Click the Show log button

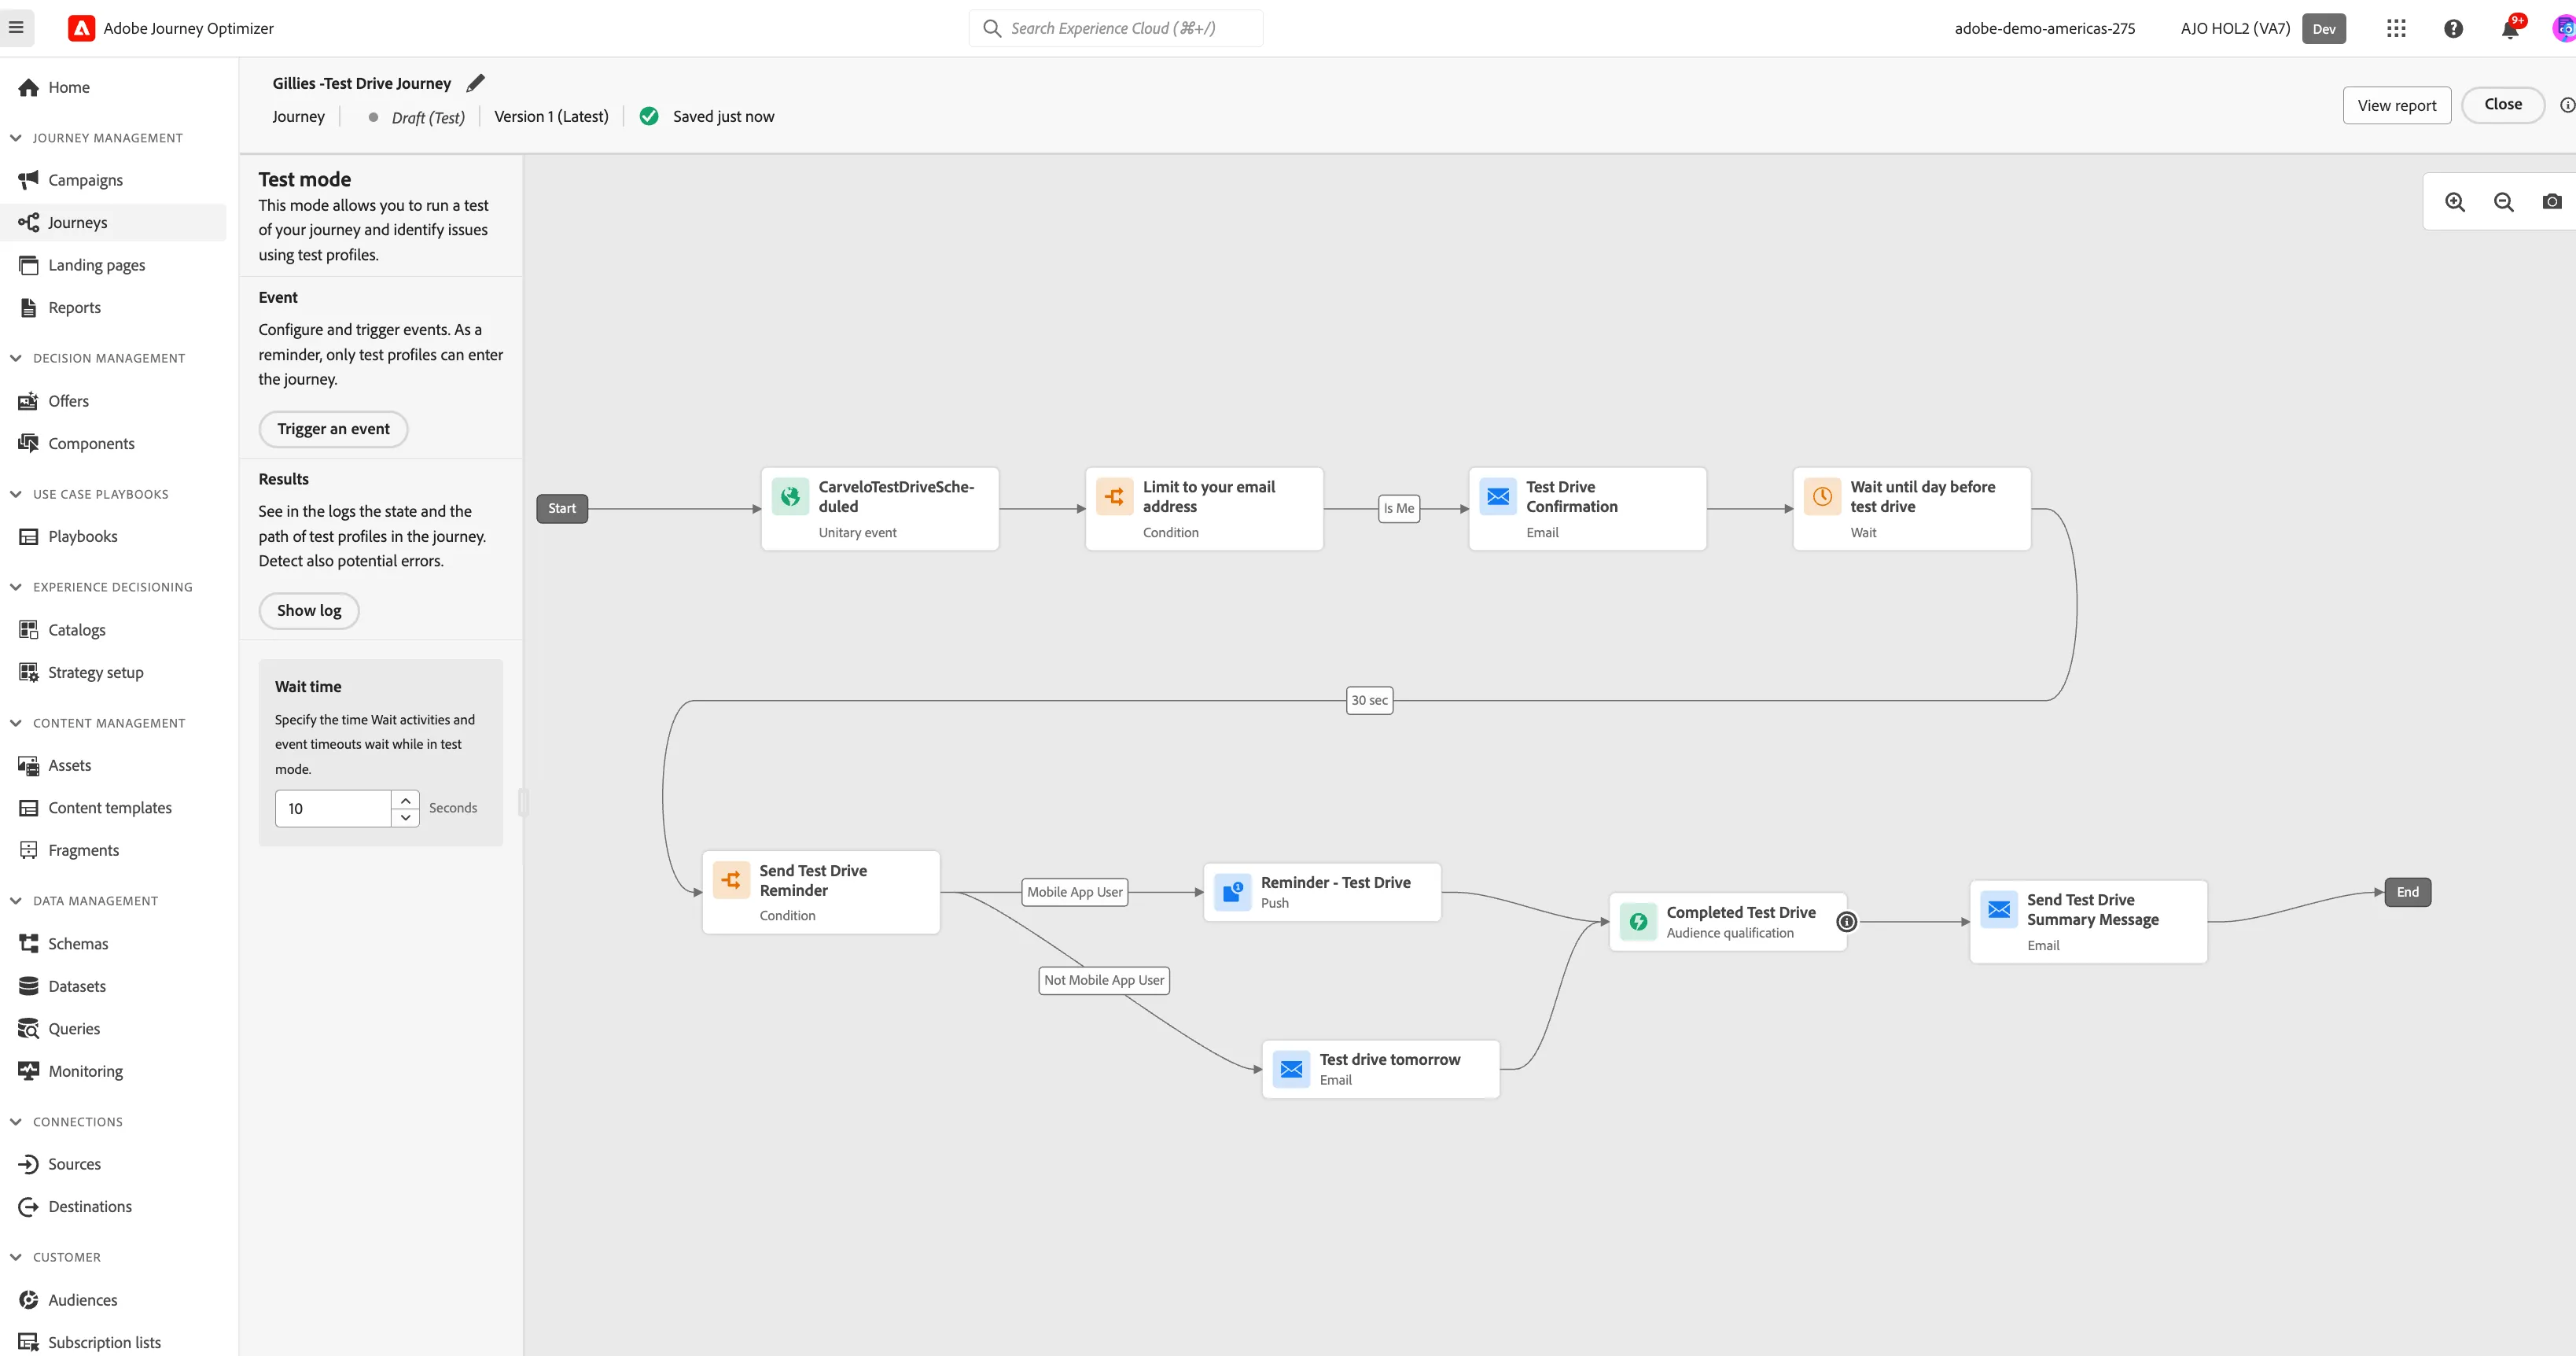pyautogui.click(x=309, y=611)
